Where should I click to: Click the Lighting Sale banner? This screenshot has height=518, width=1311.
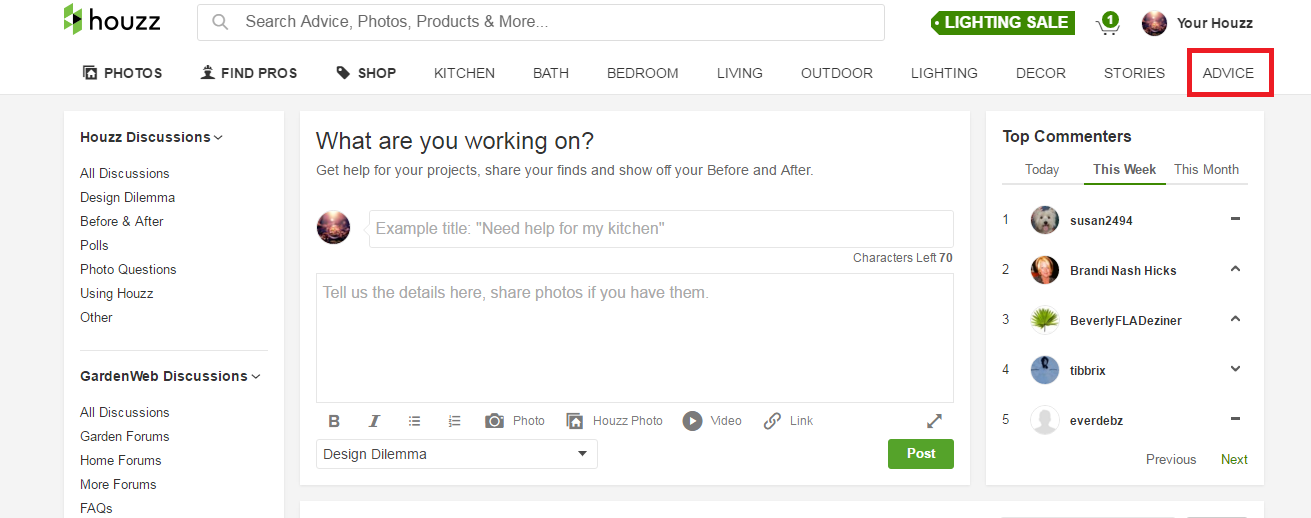pos(1003,22)
